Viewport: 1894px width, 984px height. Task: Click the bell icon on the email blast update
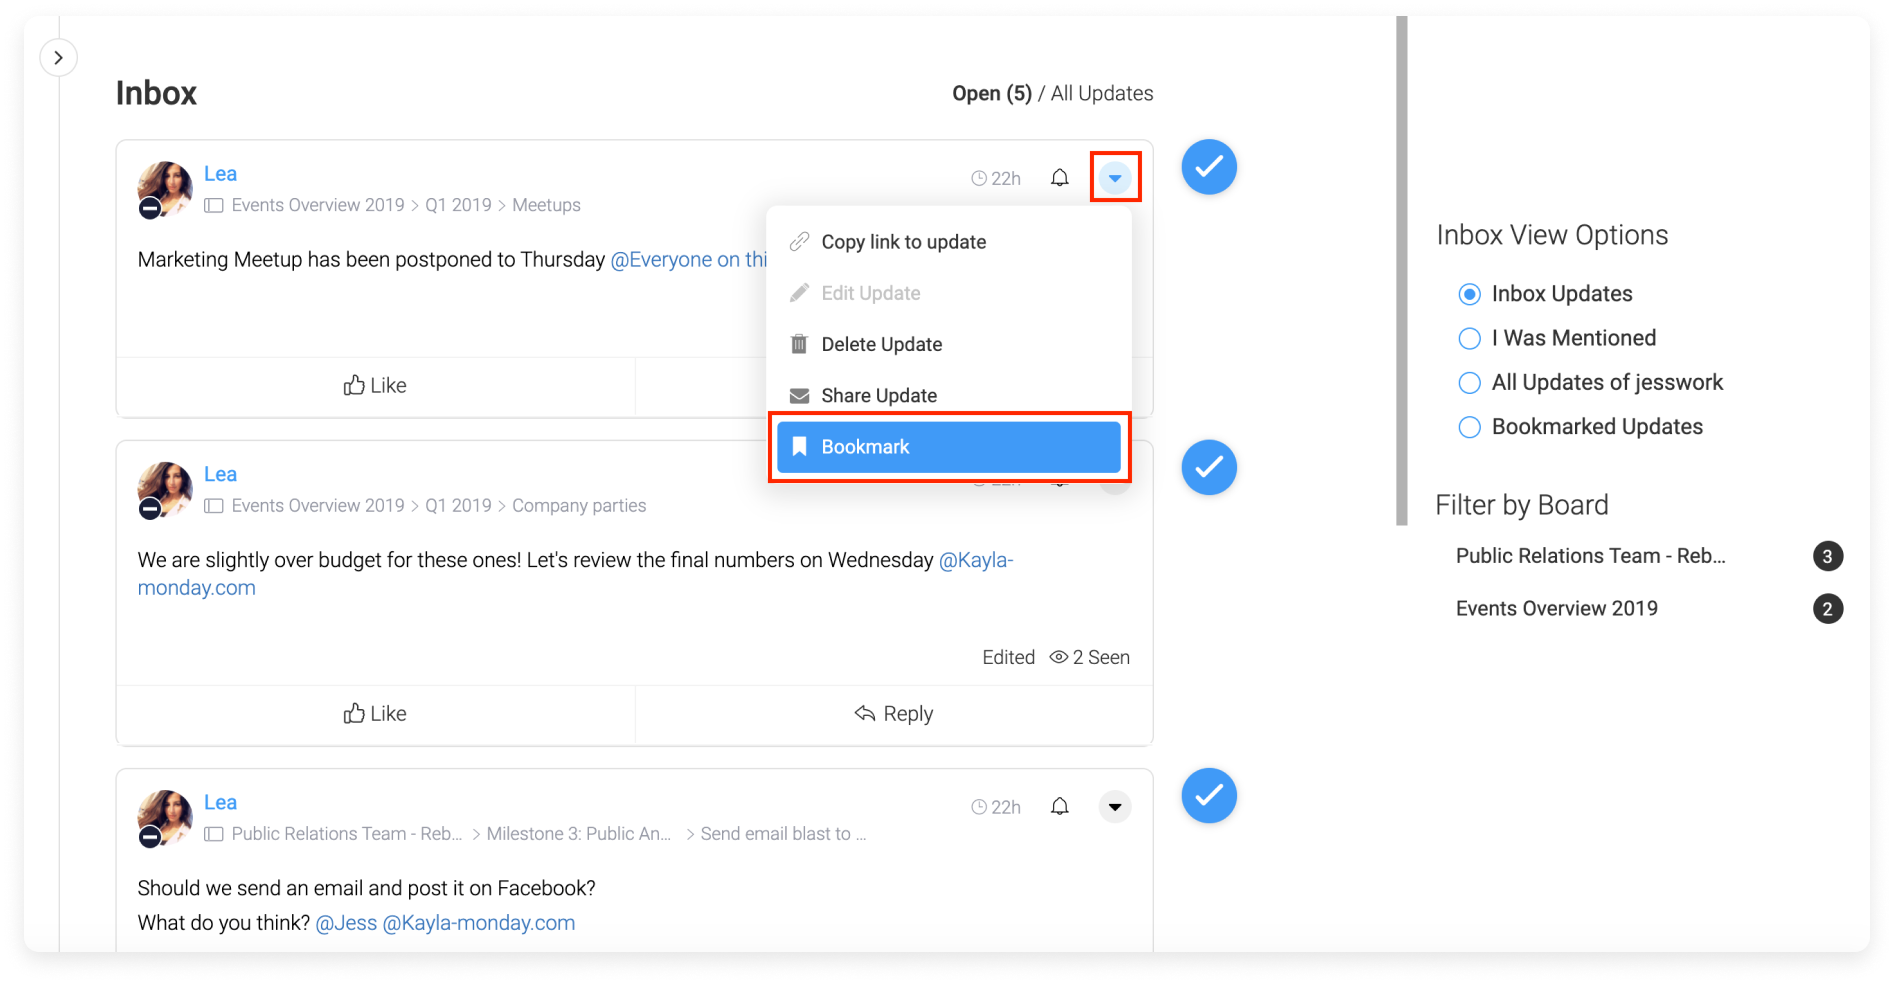(x=1060, y=806)
